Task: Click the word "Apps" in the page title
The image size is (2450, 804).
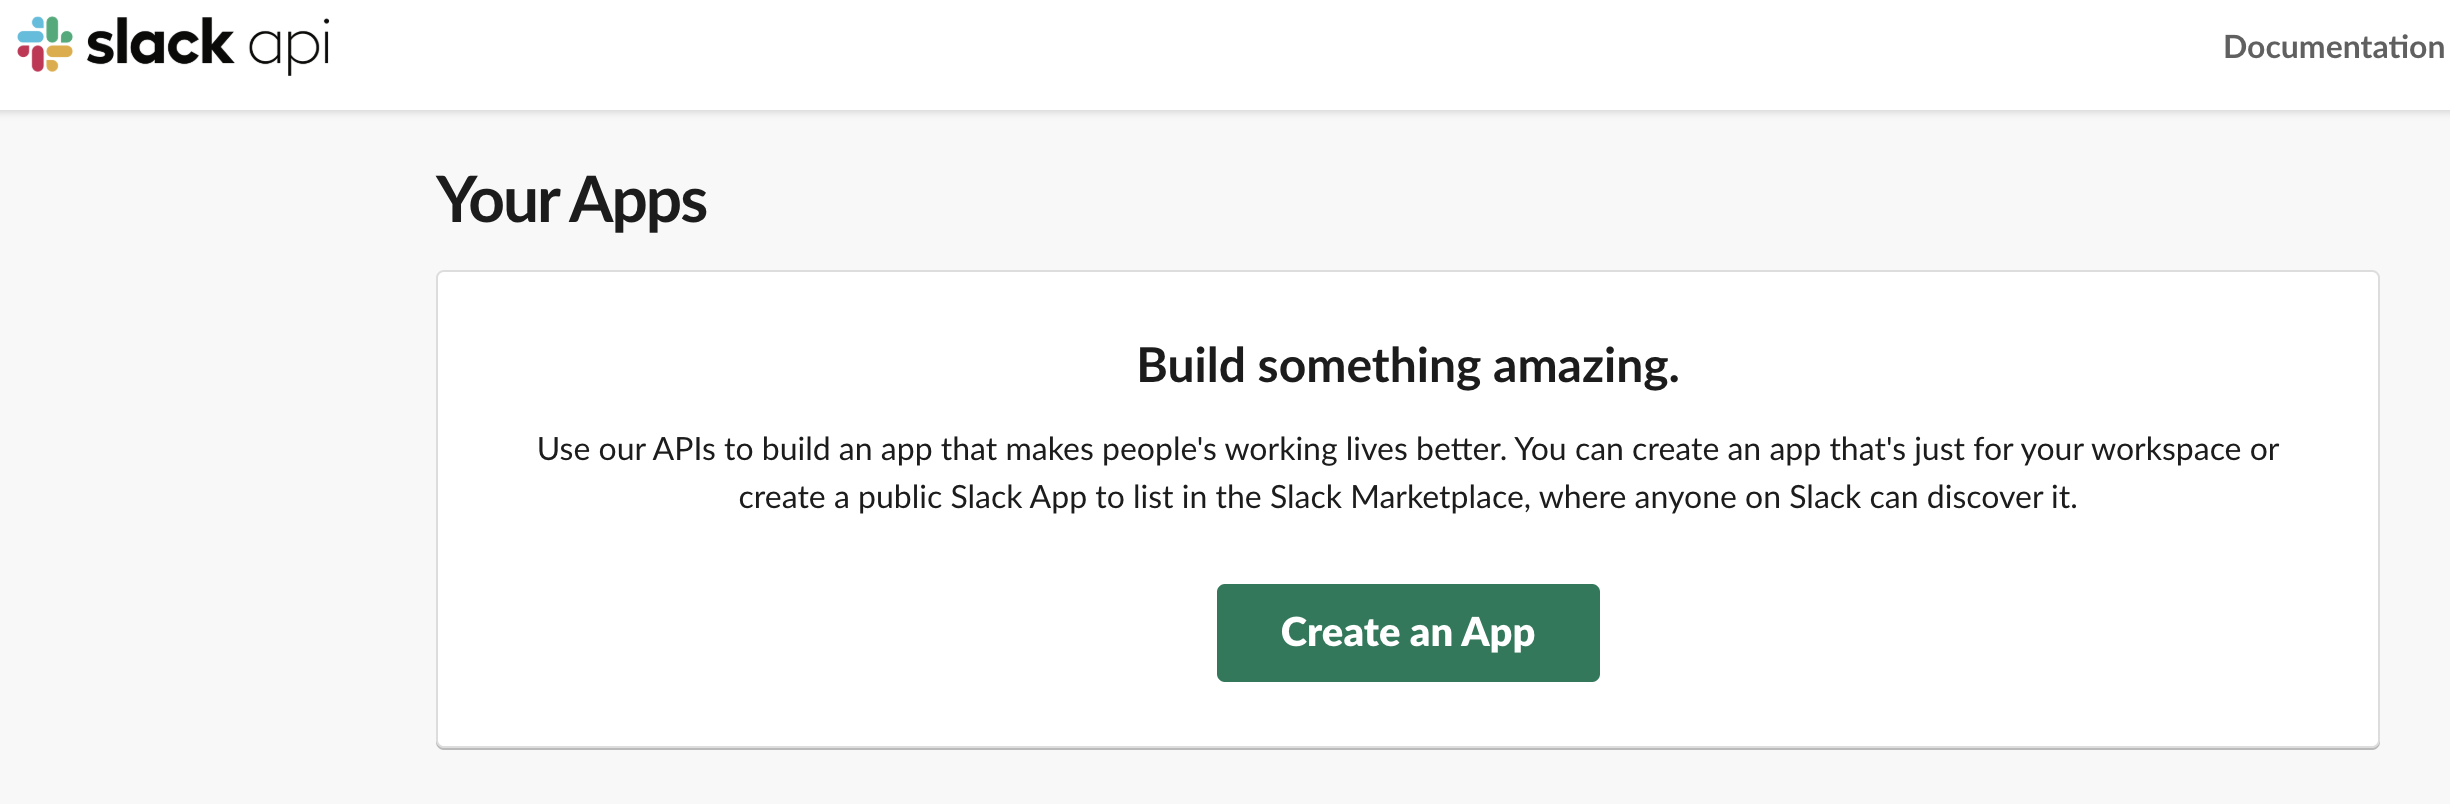Action: 638,200
